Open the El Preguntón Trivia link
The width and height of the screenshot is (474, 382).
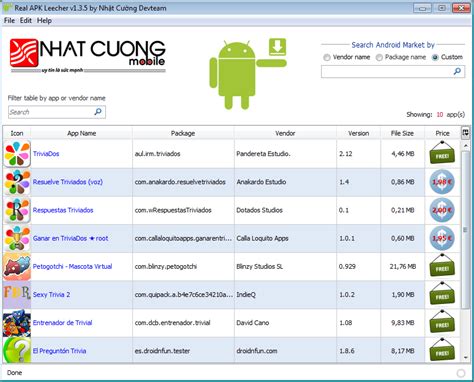pyautogui.click(x=59, y=351)
